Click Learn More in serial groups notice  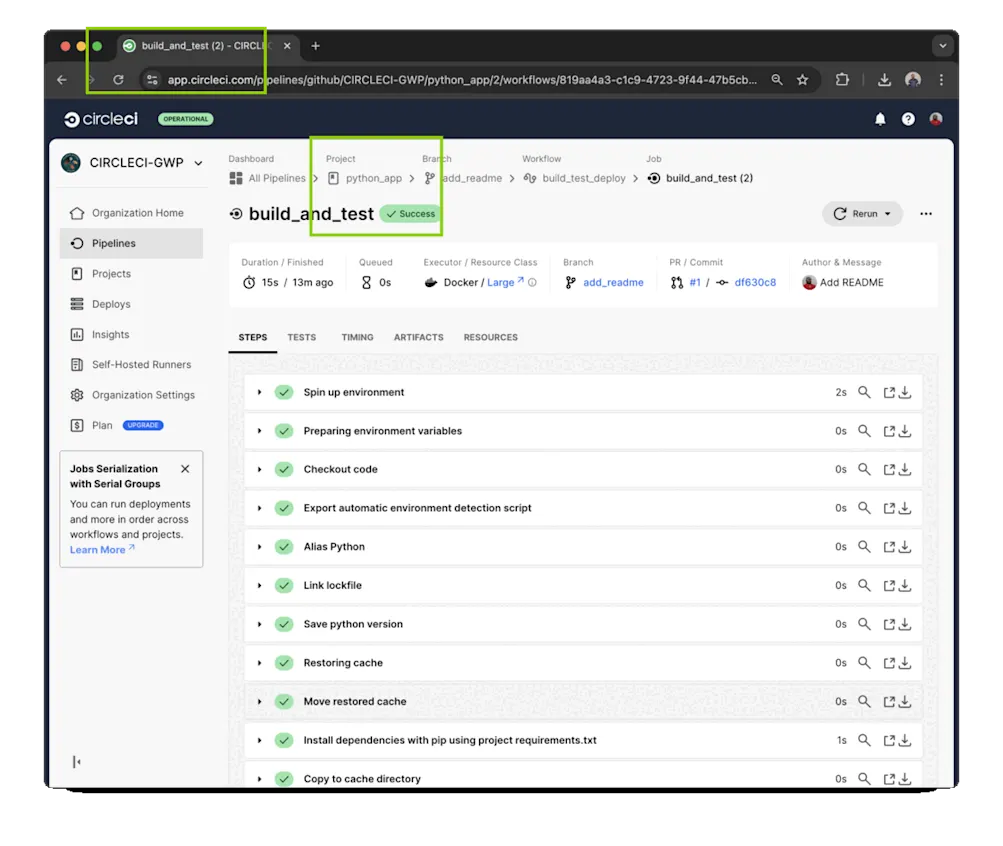(102, 550)
